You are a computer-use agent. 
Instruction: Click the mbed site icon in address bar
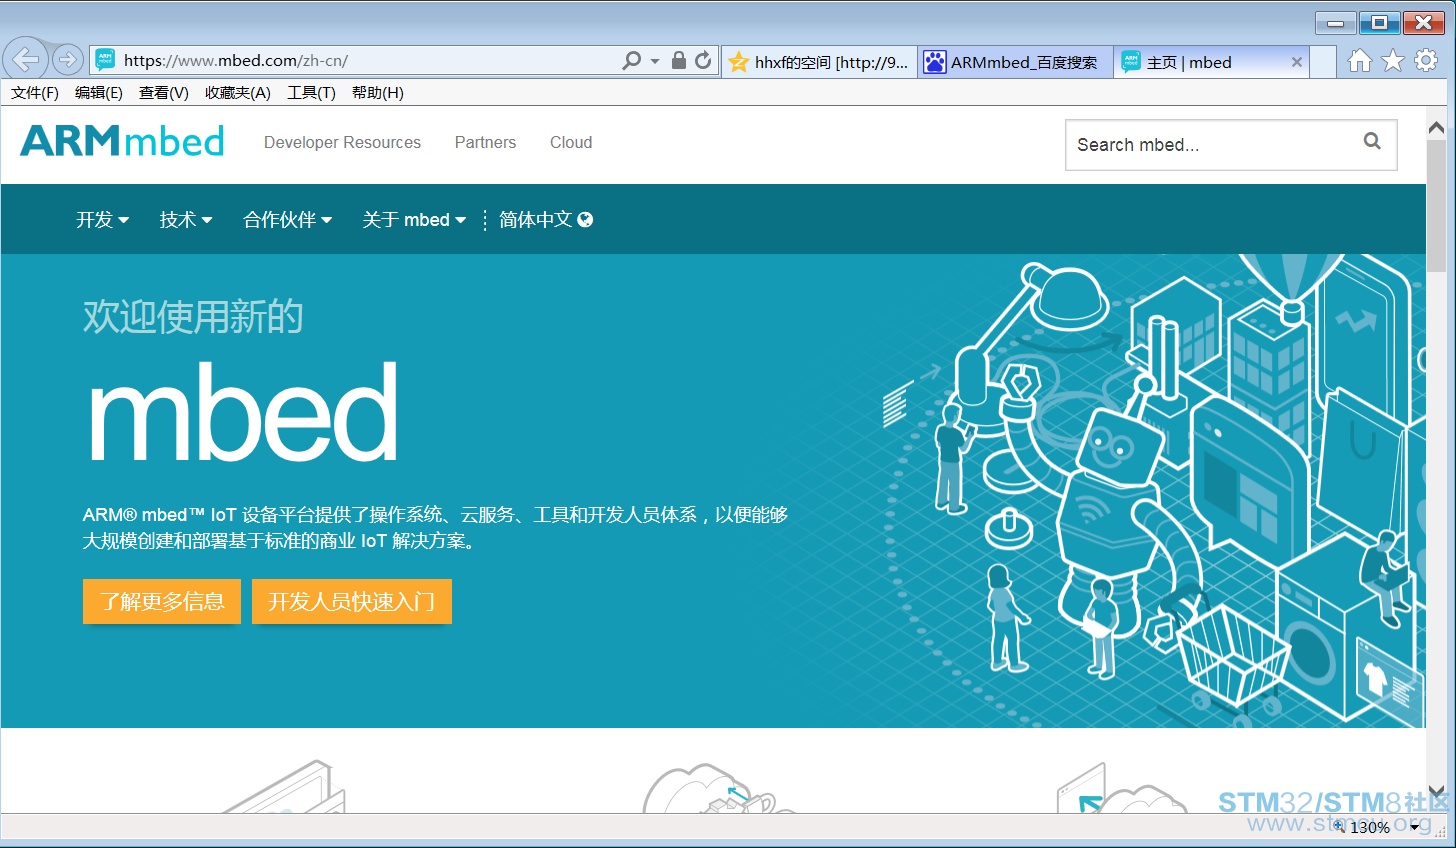[105, 60]
